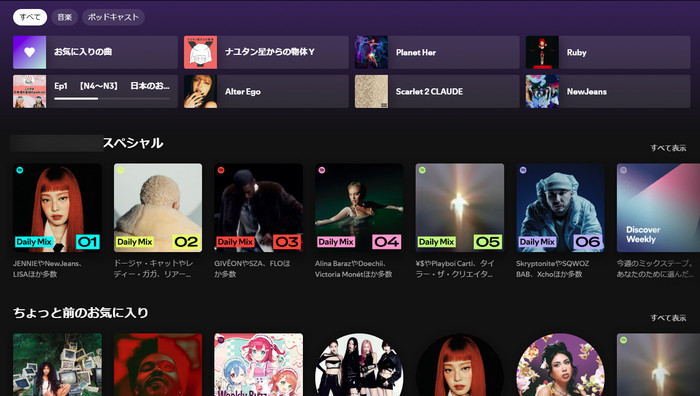
Task: Click the Planet Her album cover
Action: [x=371, y=52]
